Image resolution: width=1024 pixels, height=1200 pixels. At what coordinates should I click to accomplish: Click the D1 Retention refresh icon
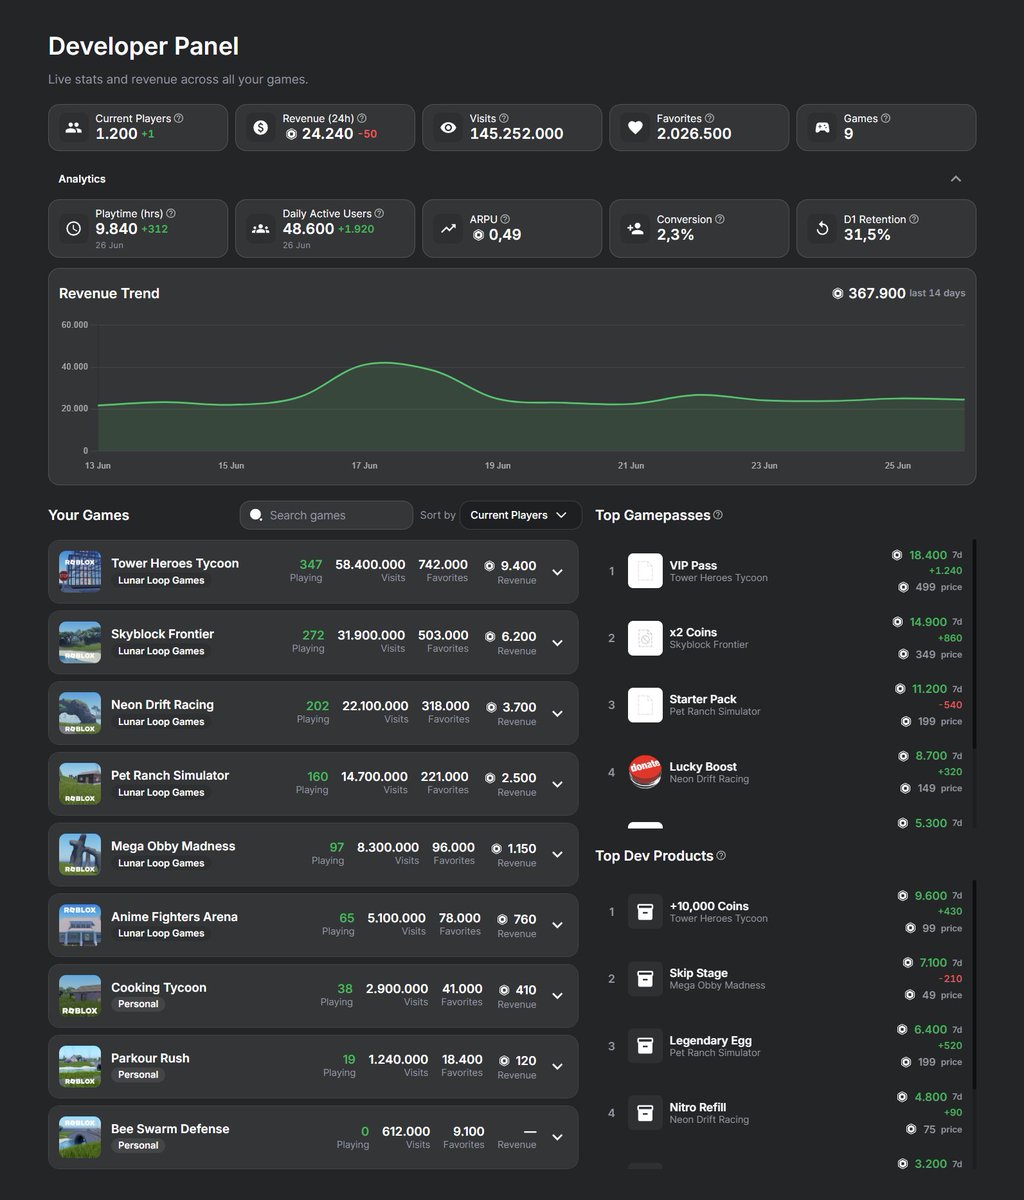[x=822, y=228]
